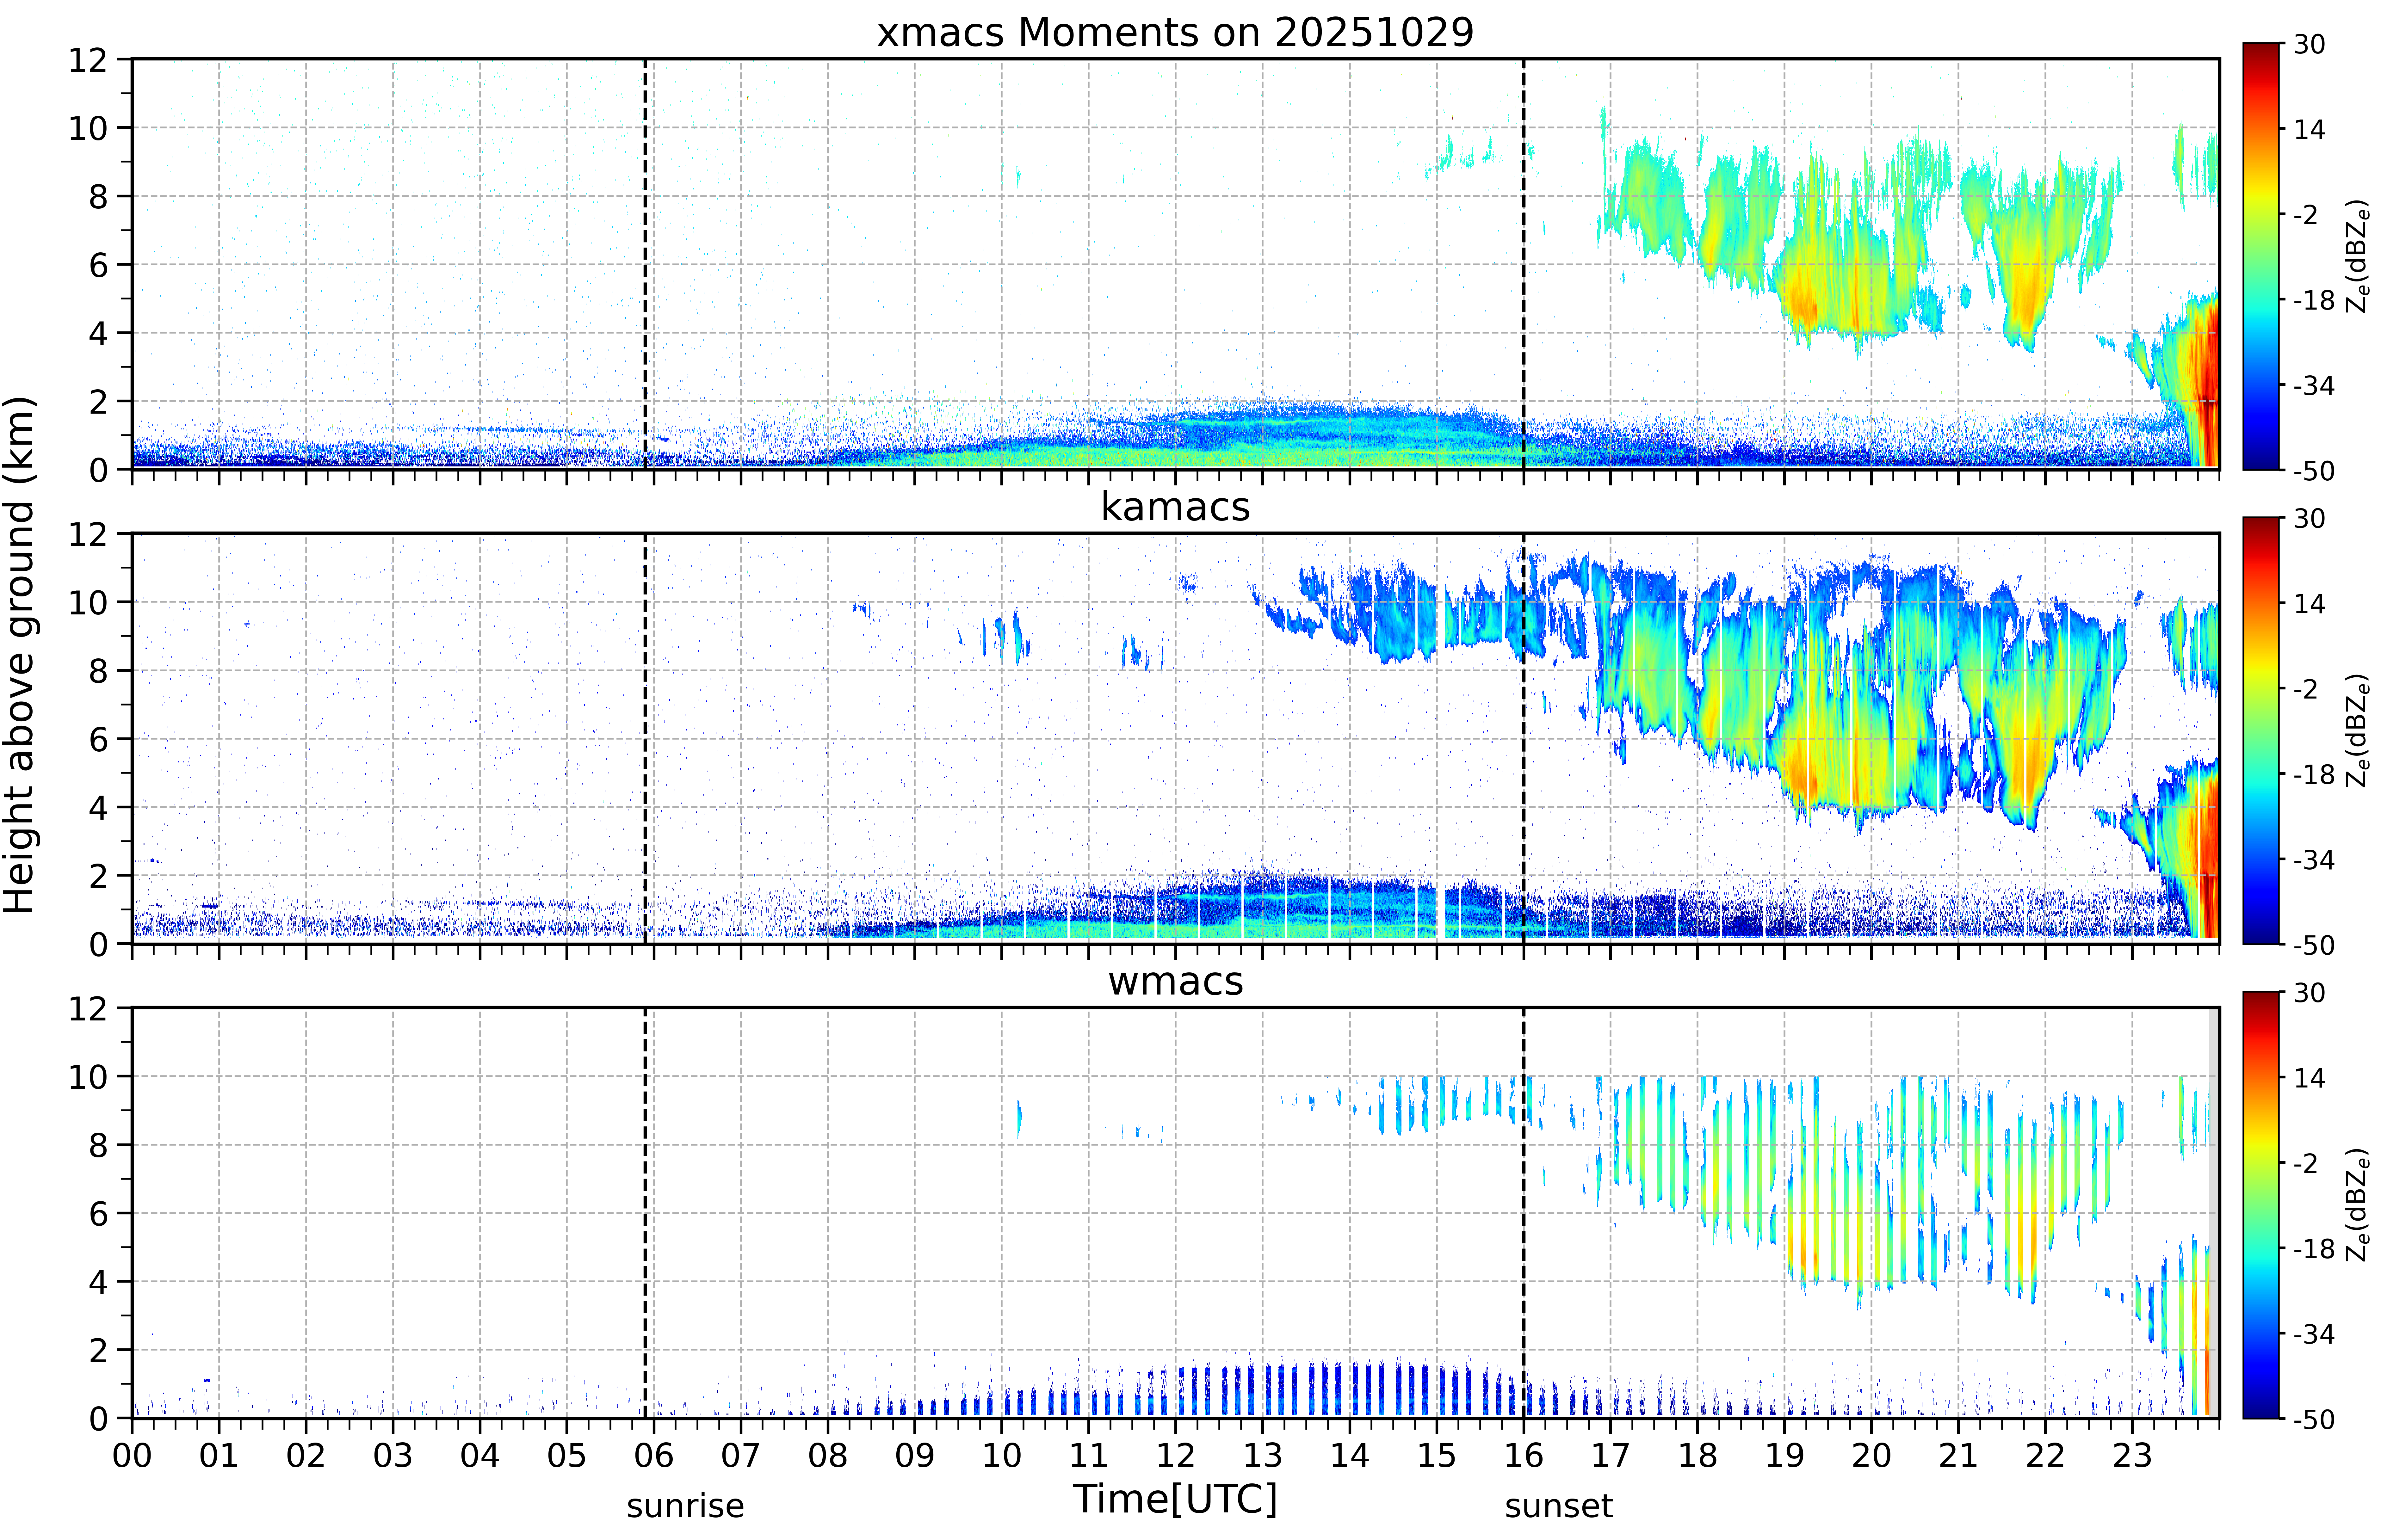Click the "2" height tick of the kamacs panel
2387x1540 pixels.
click(x=98, y=876)
